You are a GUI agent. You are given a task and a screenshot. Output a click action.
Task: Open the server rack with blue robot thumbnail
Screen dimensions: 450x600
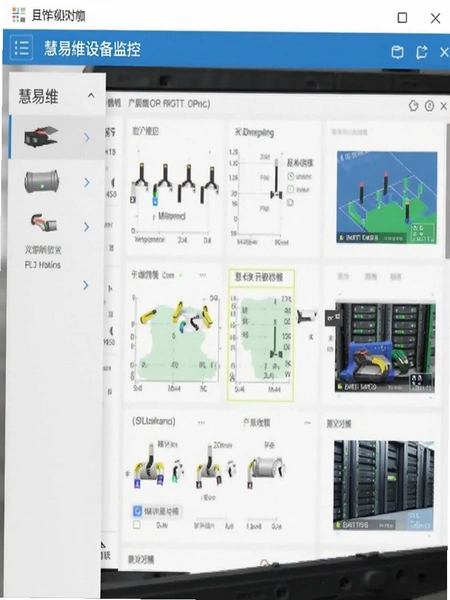385,347
